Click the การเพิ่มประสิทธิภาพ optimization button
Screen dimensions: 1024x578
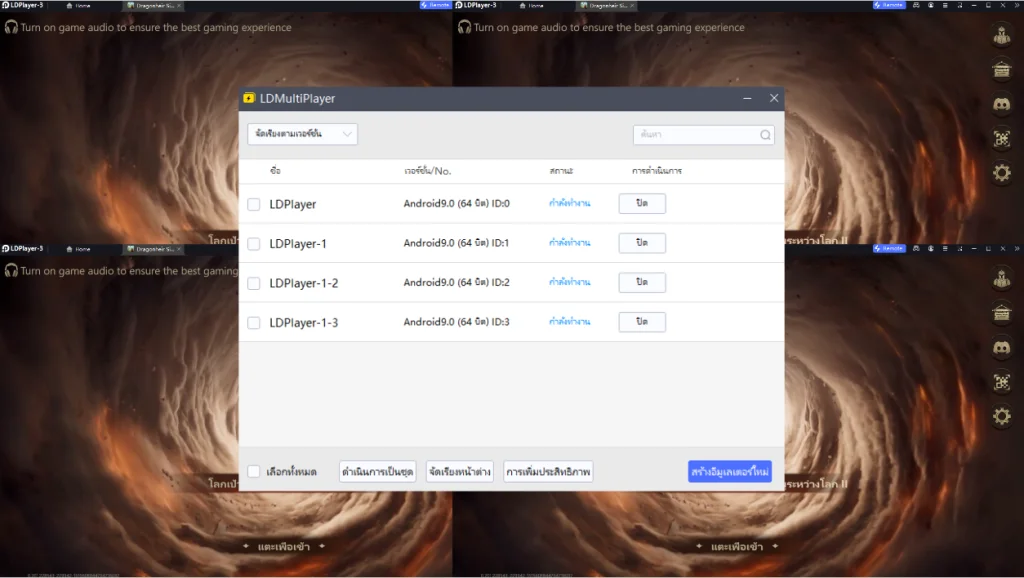(x=548, y=471)
